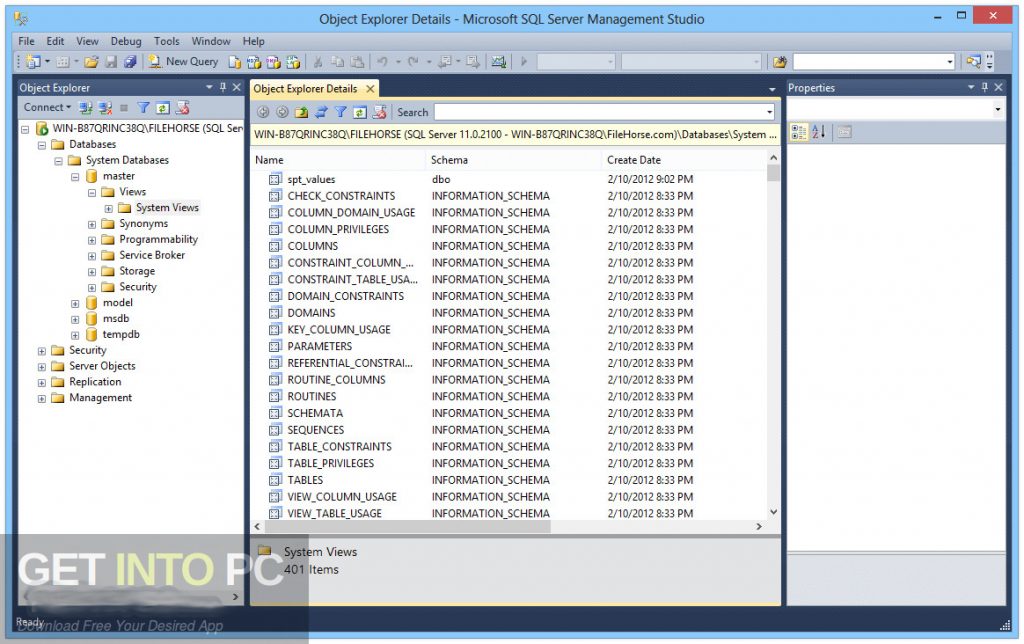Click the Find in Files icon
The image size is (1024, 644).
(x=780, y=62)
